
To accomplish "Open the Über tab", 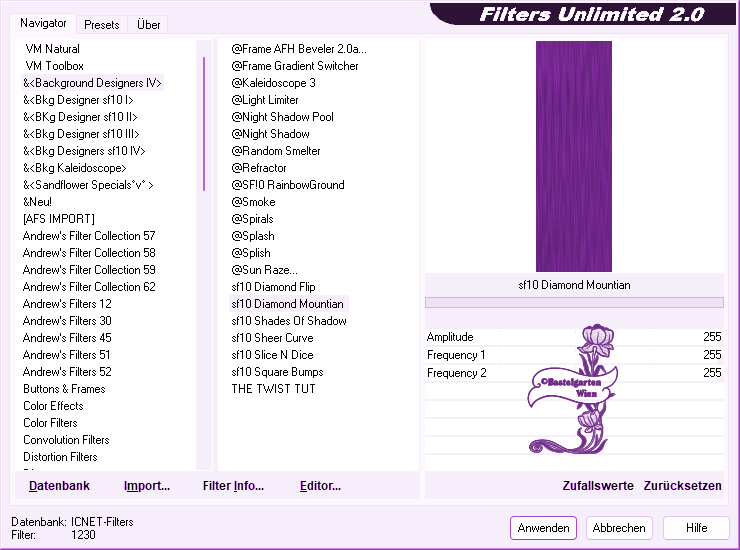I will tap(148, 25).
